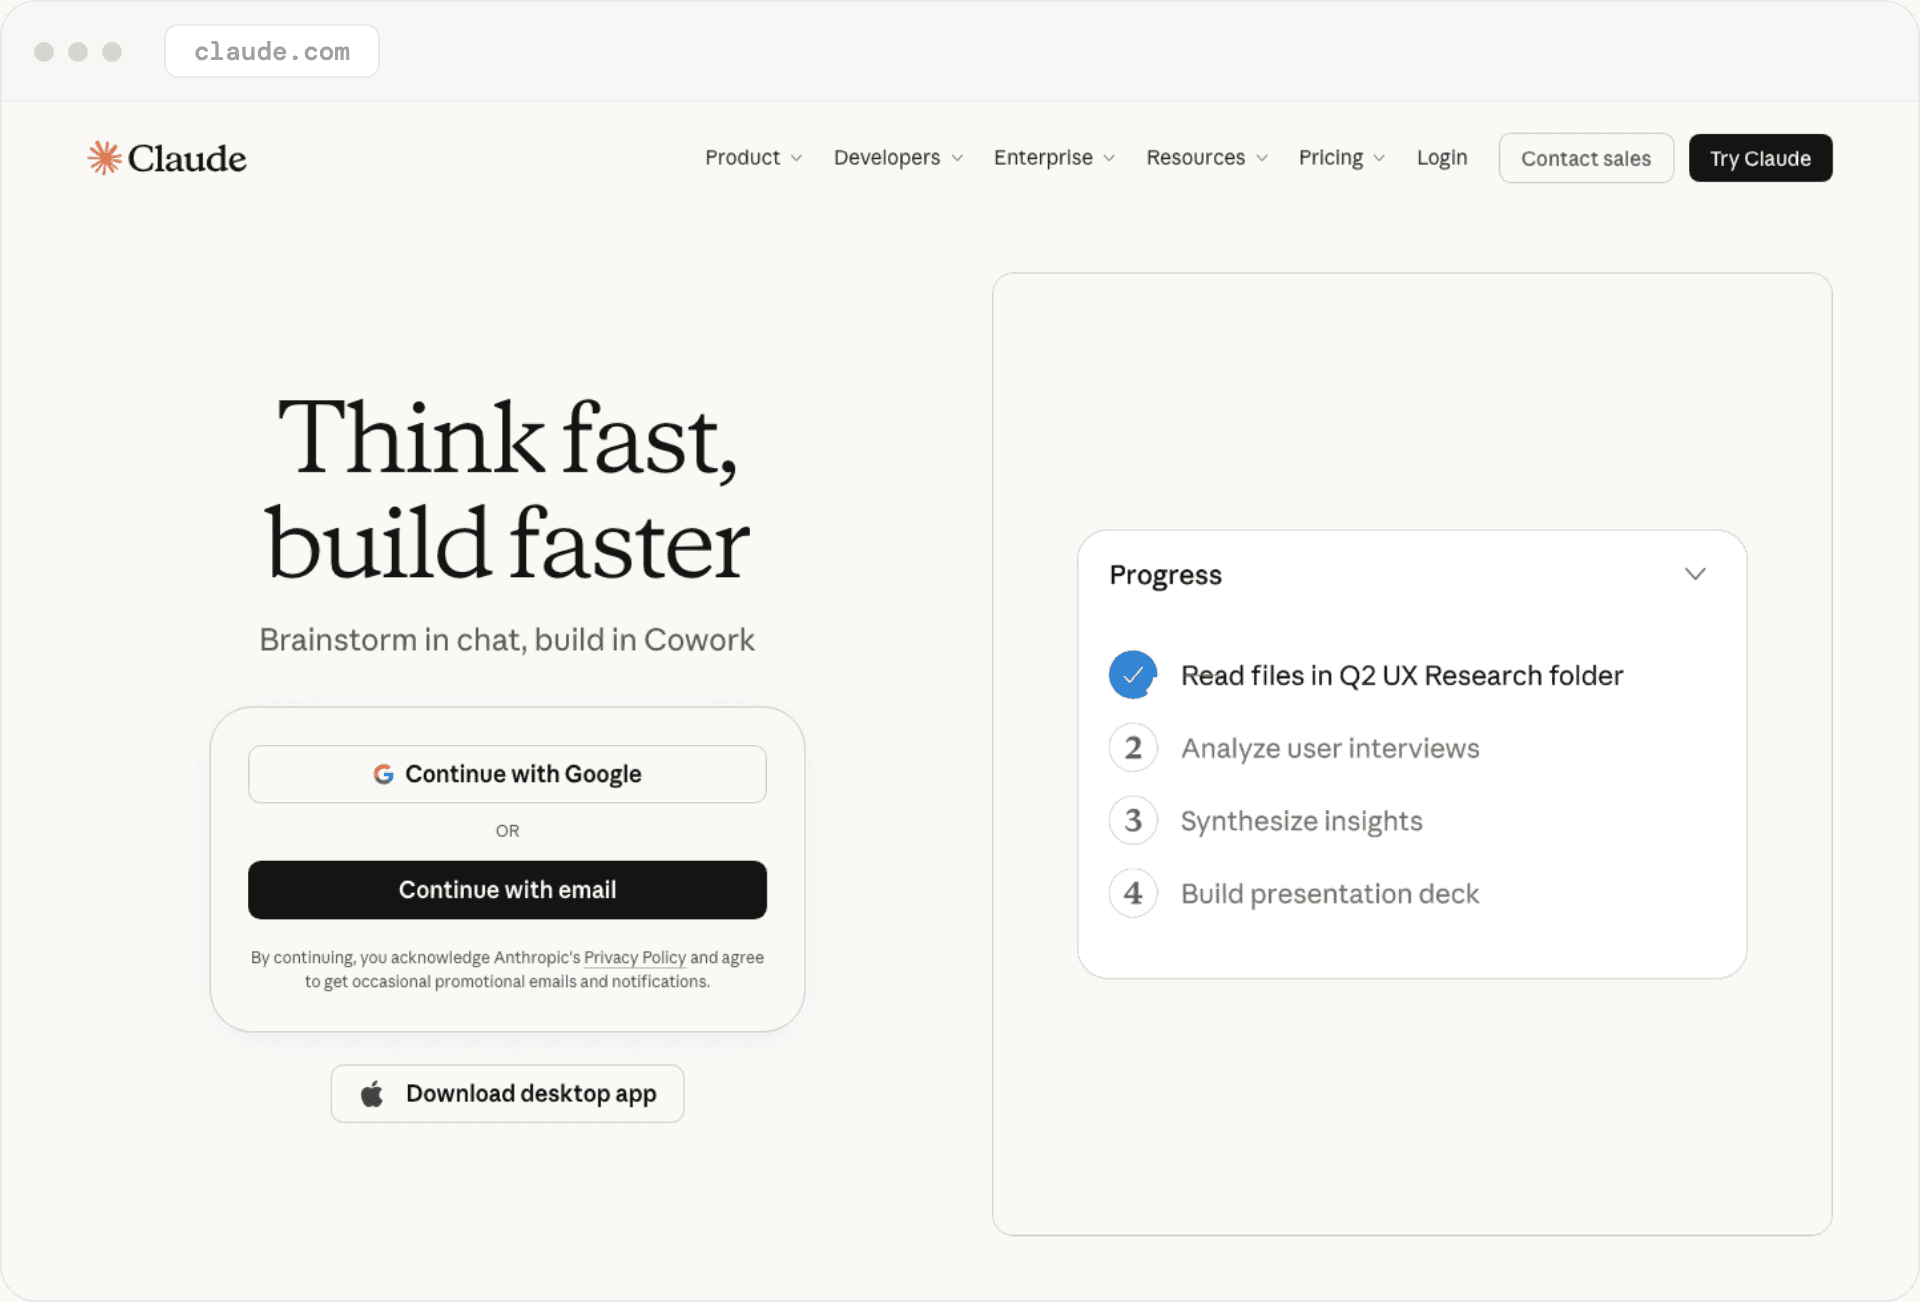Click Download desktop app
Viewport: 1920px width, 1302px height.
[x=507, y=1094]
